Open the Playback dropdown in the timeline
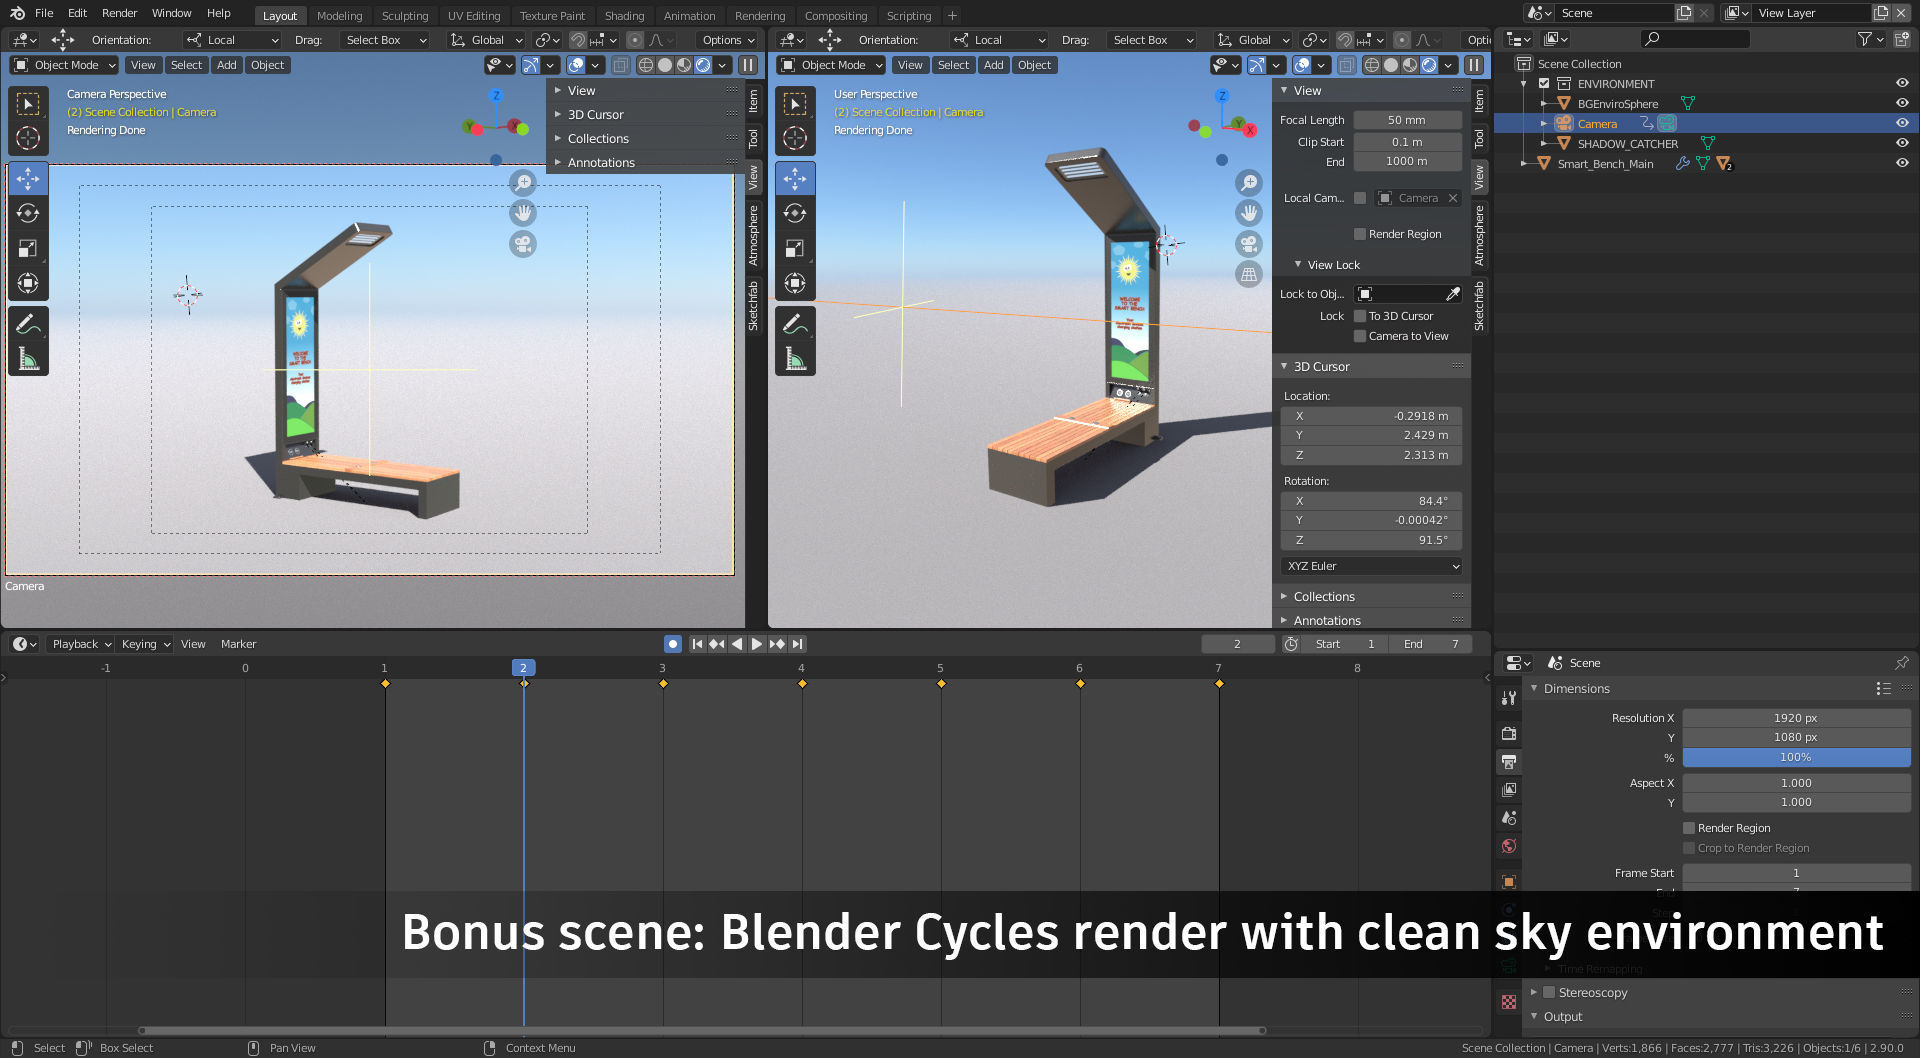Viewport: 1920px width, 1058px height. 82,644
